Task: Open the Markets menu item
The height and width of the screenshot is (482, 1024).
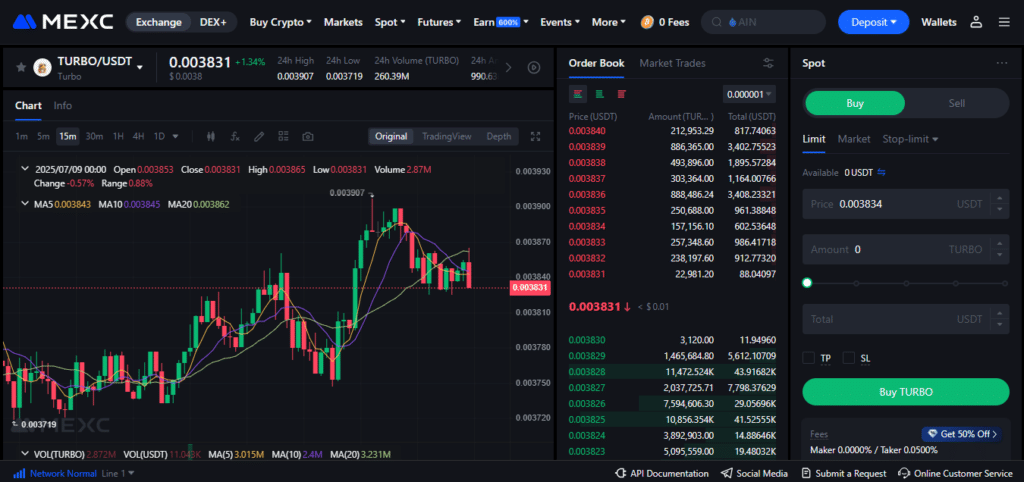Action: (x=343, y=22)
